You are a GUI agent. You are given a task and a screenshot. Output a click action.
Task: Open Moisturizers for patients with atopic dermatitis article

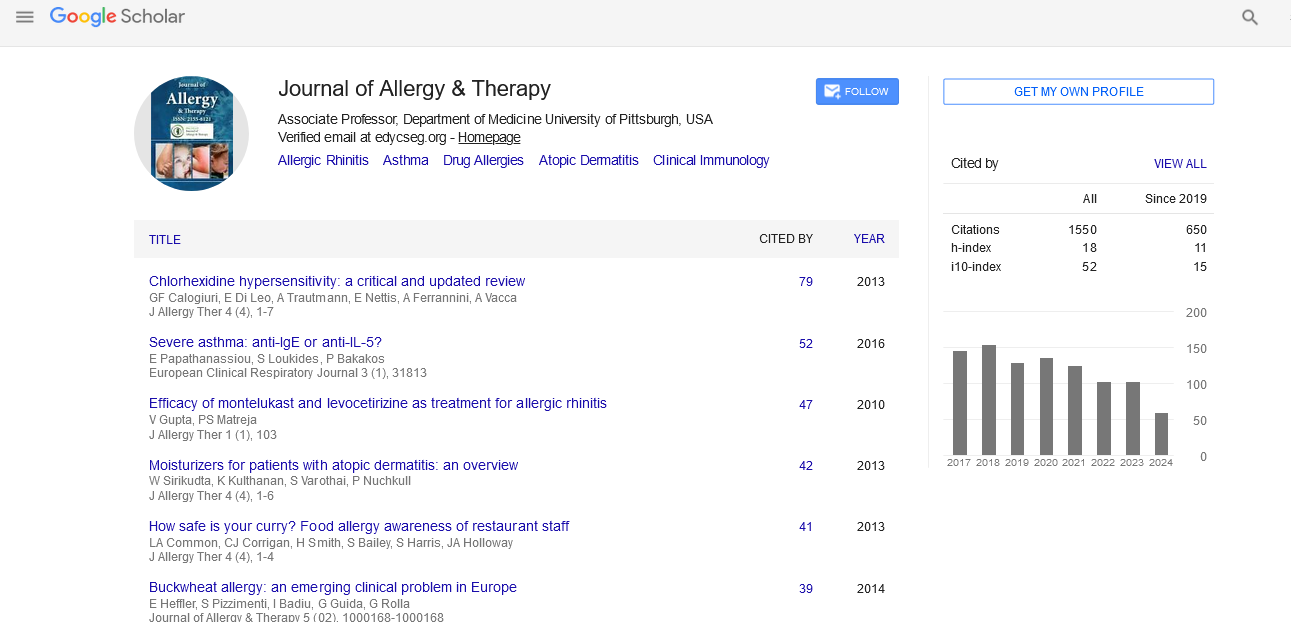tap(334, 465)
